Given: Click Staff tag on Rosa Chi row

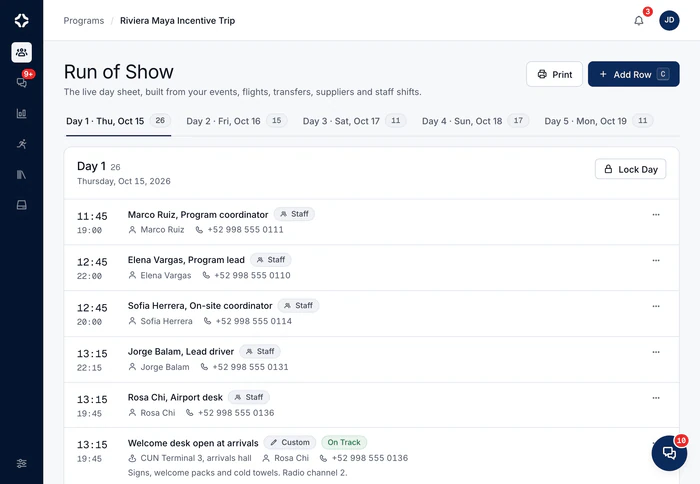Looking at the screenshot, I should 249,397.
